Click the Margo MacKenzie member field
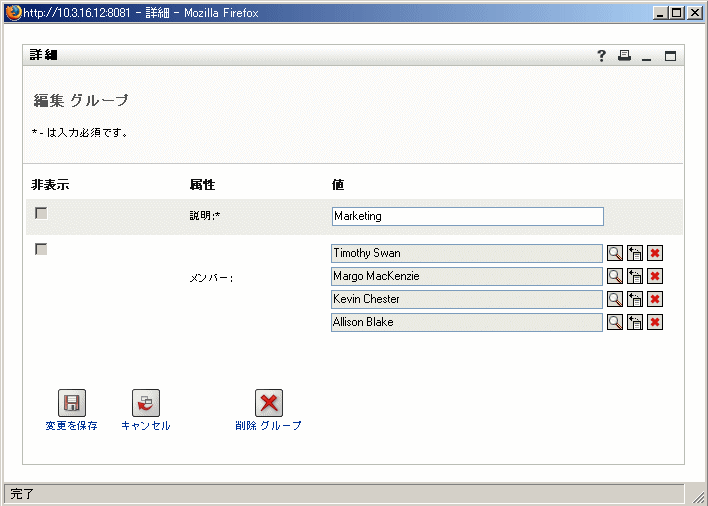708x506 pixels. 467,276
